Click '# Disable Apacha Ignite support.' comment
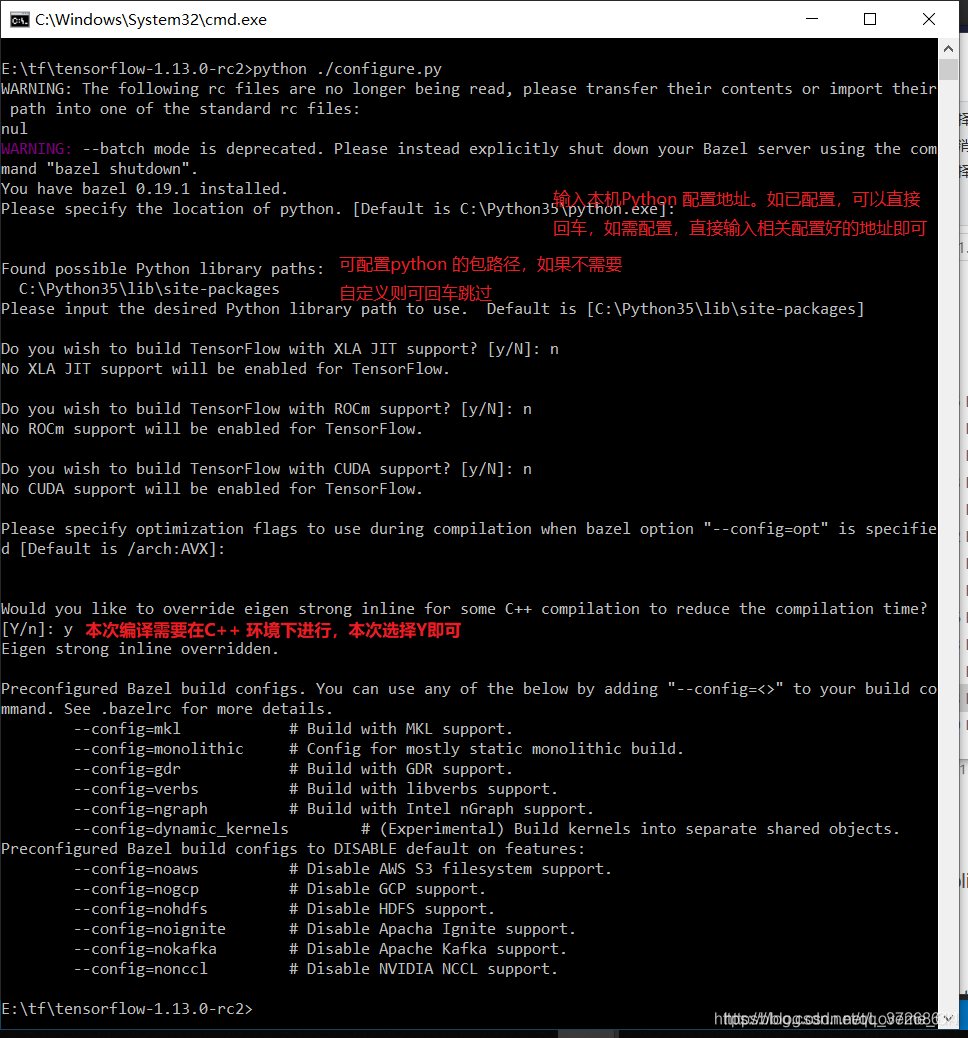The height and width of the screenshot is (1038, 968). (x=433, y=929)
